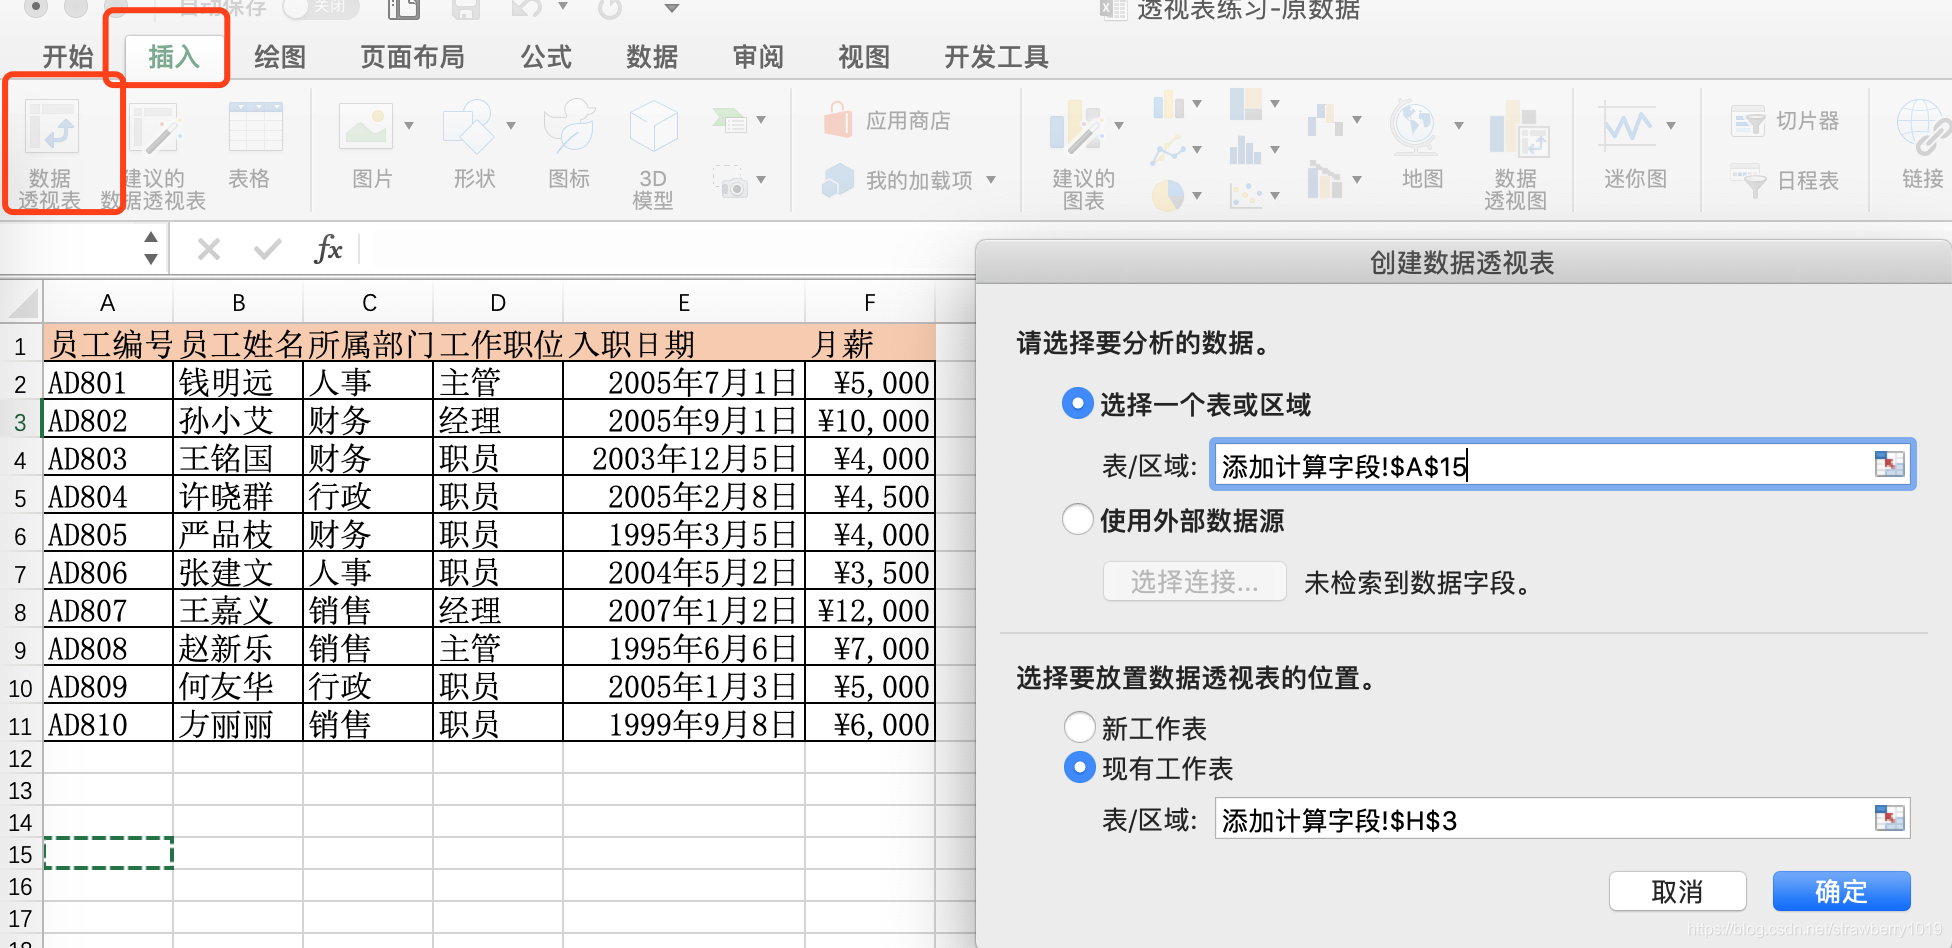Switch to the Data (数据) tab
The image size is (1952, 948).
tap(652, 57)
